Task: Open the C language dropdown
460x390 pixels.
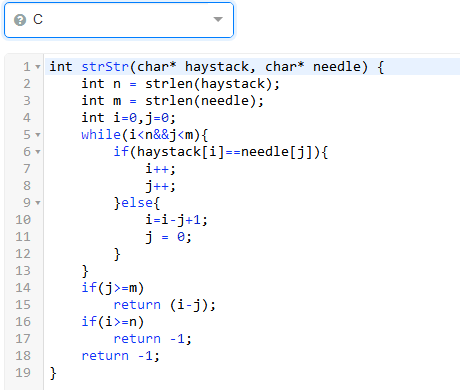Action: (x=119, y=20)
